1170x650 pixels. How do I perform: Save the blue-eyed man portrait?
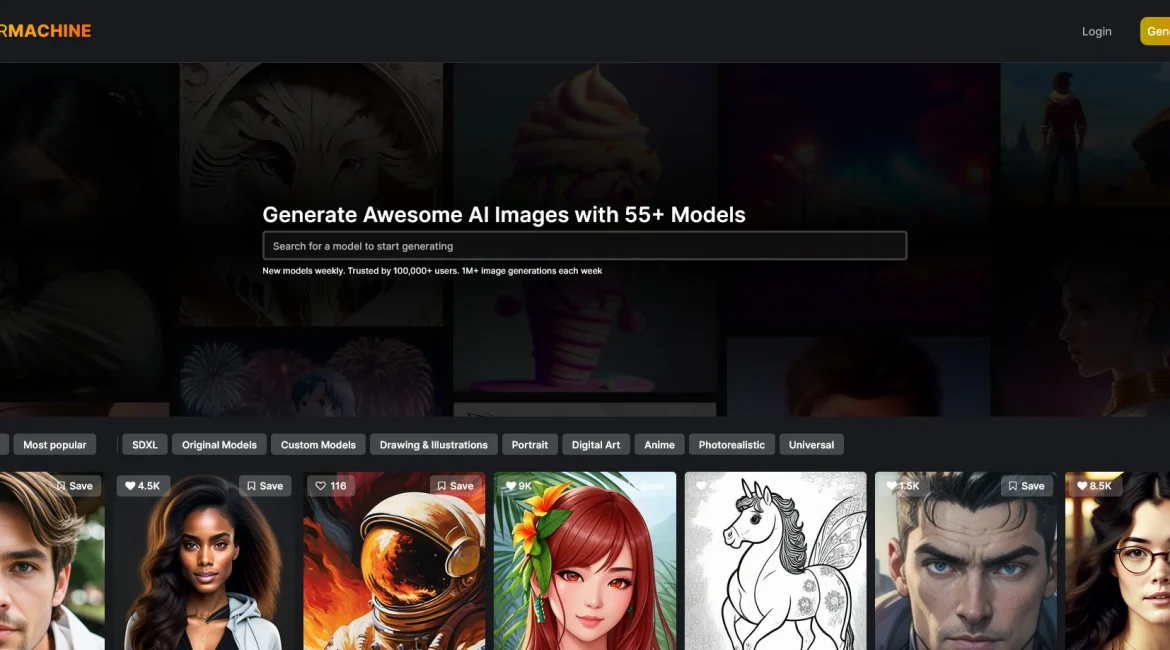coord(1027,486)
